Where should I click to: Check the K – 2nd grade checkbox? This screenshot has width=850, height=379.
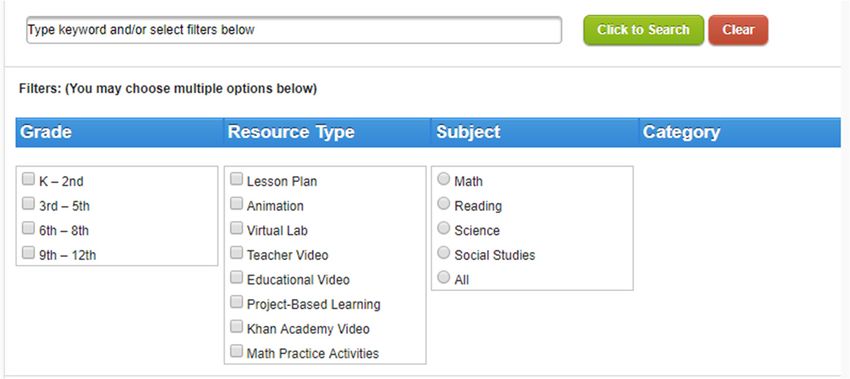[x=28, y=179]
